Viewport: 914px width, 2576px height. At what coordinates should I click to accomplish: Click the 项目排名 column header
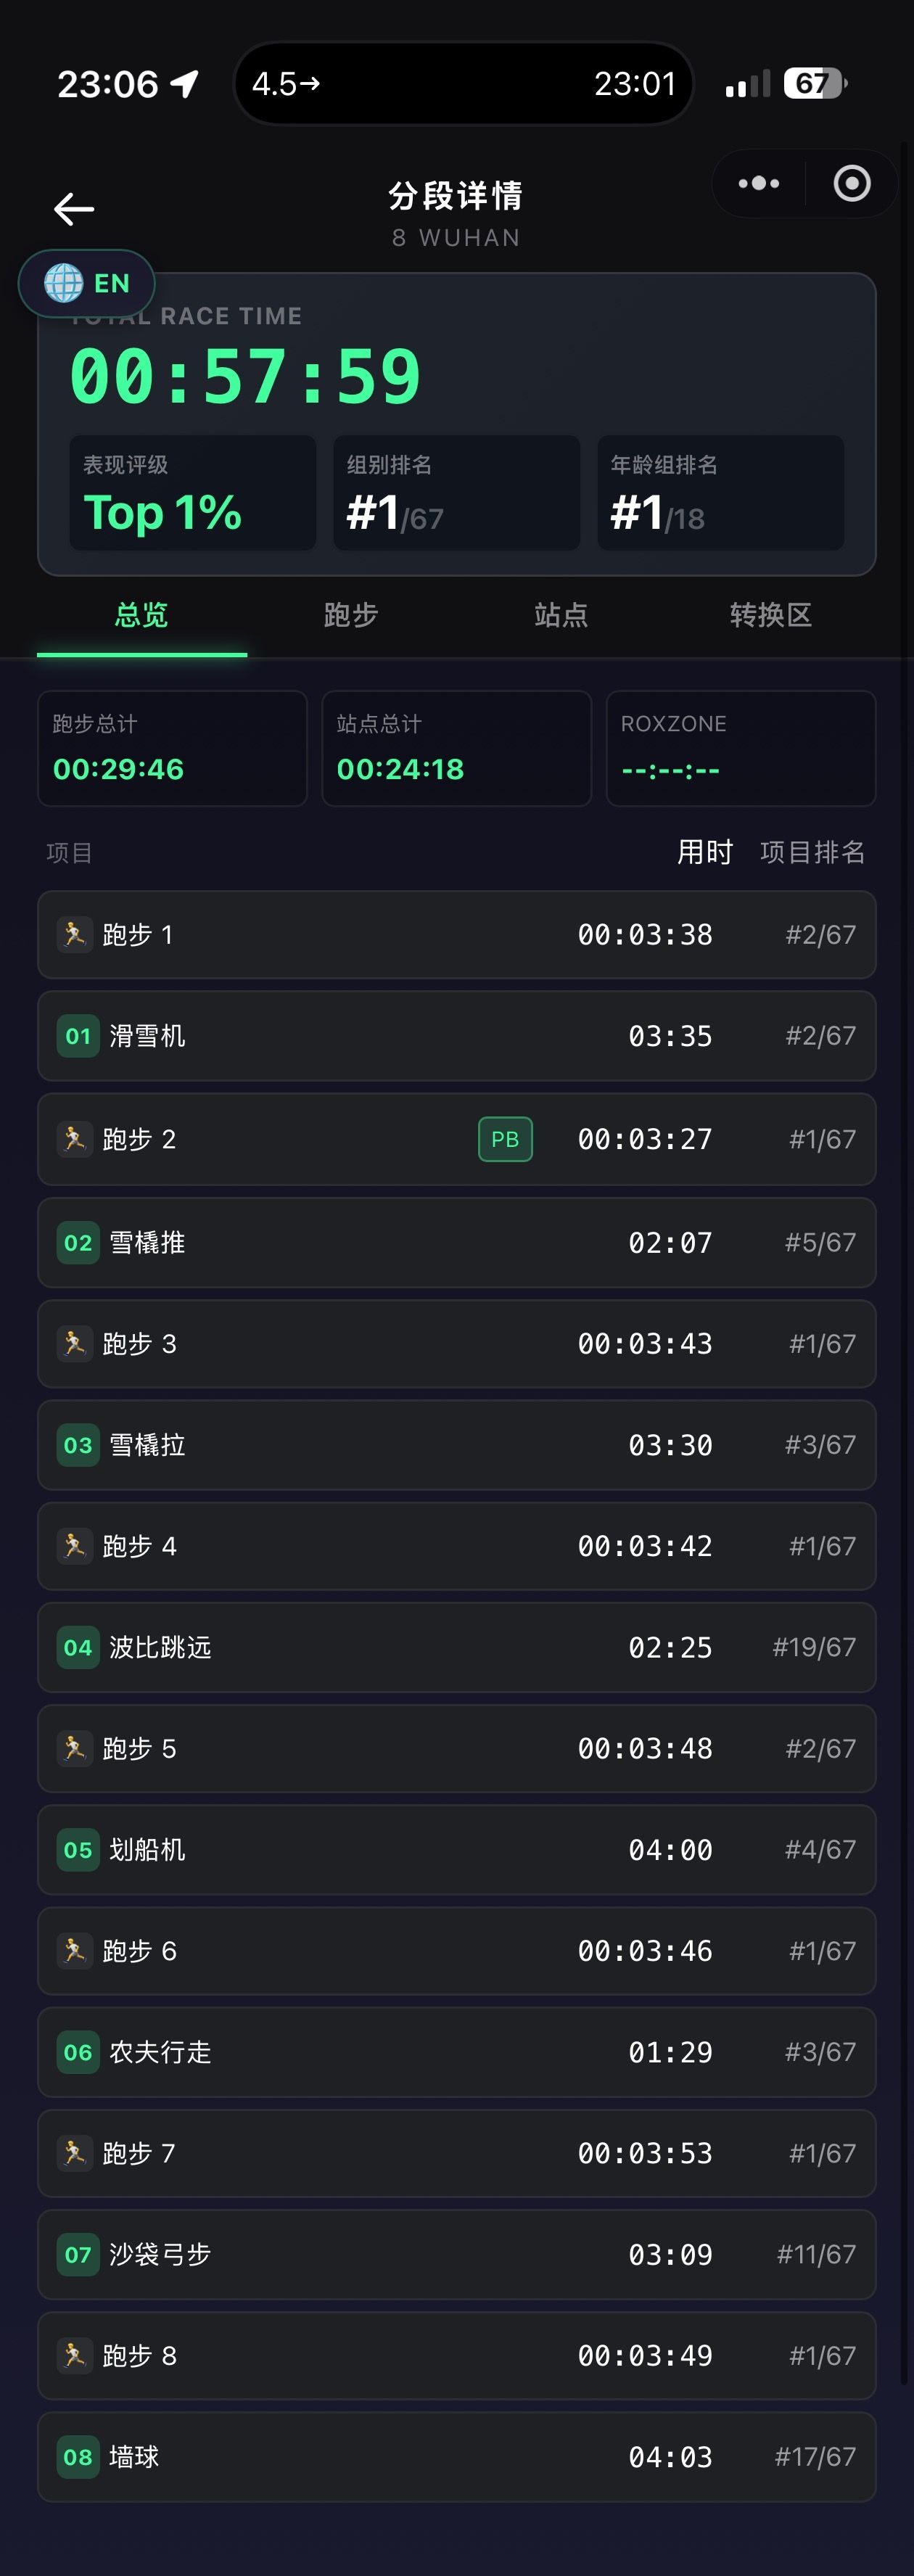(x=812, y=852)
